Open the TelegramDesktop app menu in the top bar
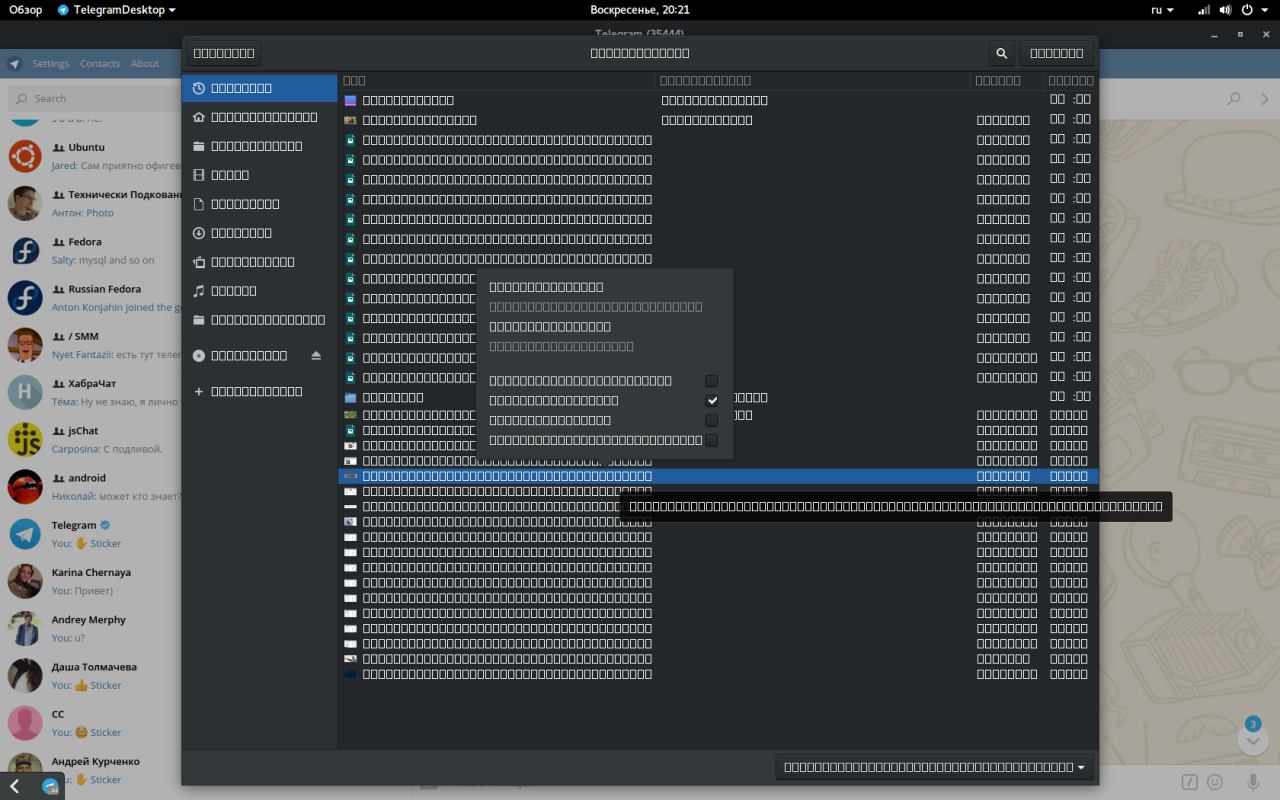The image size is (1280, 800). click(117, 10)
